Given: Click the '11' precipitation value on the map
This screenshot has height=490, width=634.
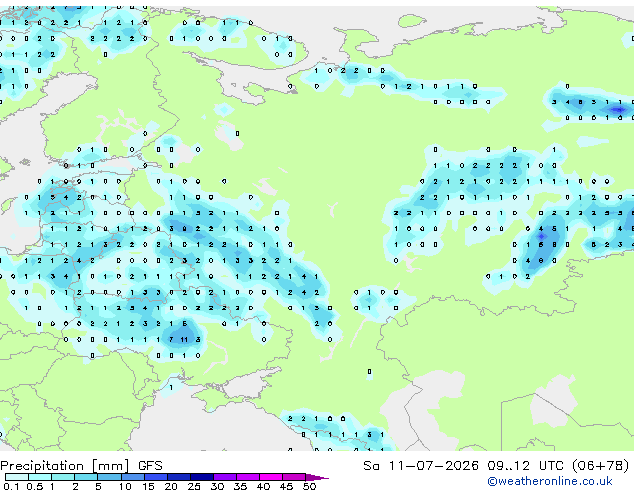Looking at the screenshot, I should coord(184,340).
